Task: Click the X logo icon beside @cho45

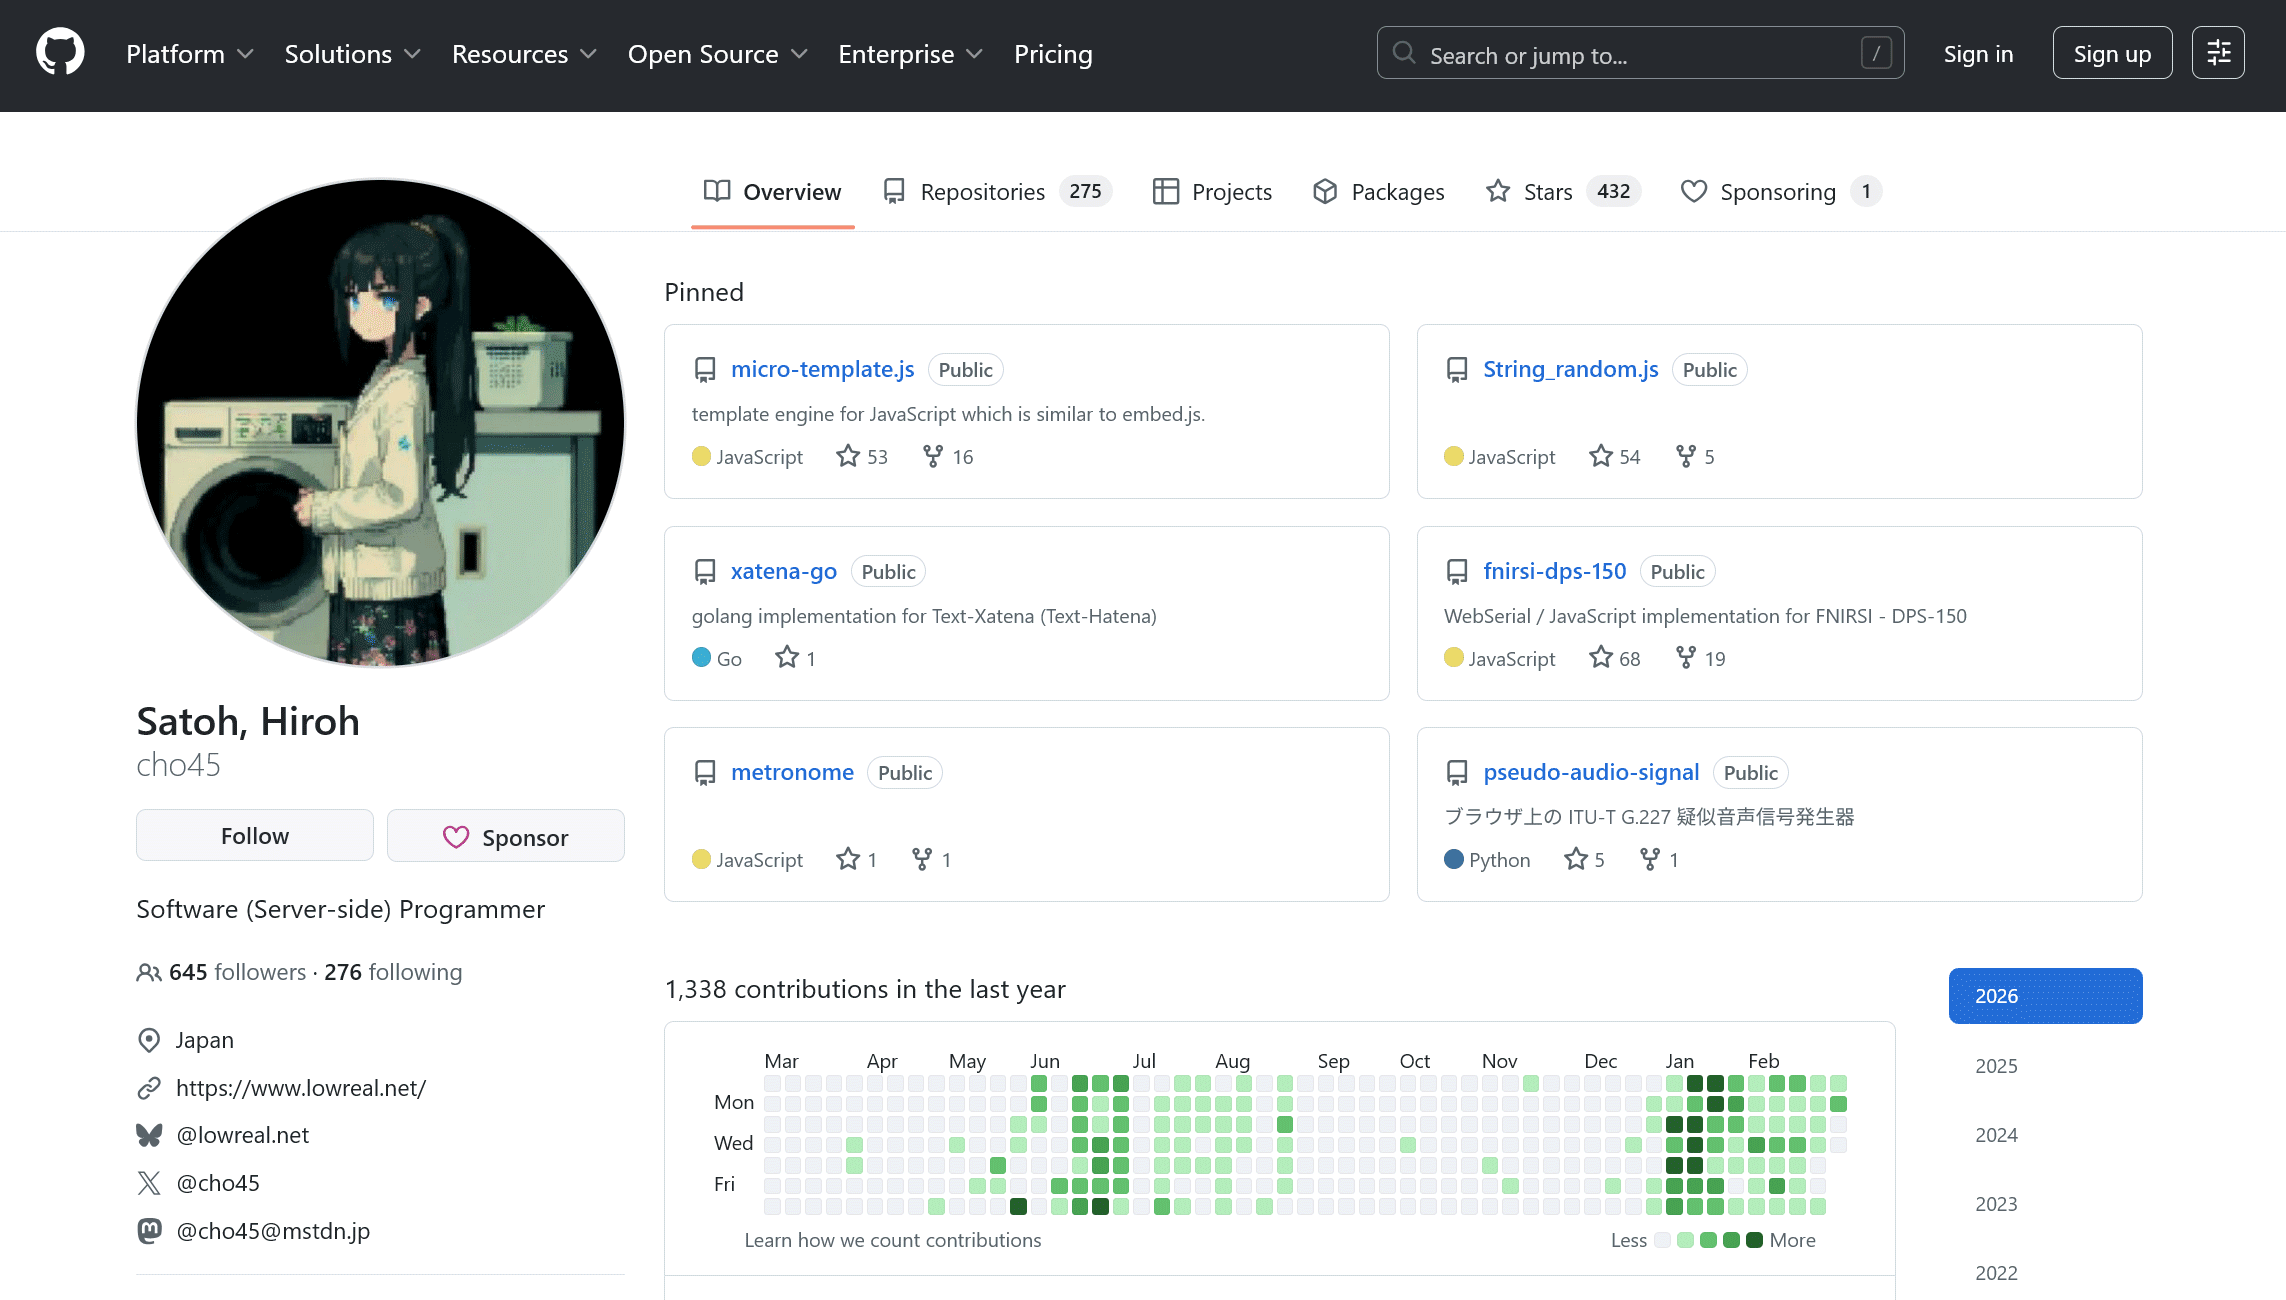Action: (149, 1183)
